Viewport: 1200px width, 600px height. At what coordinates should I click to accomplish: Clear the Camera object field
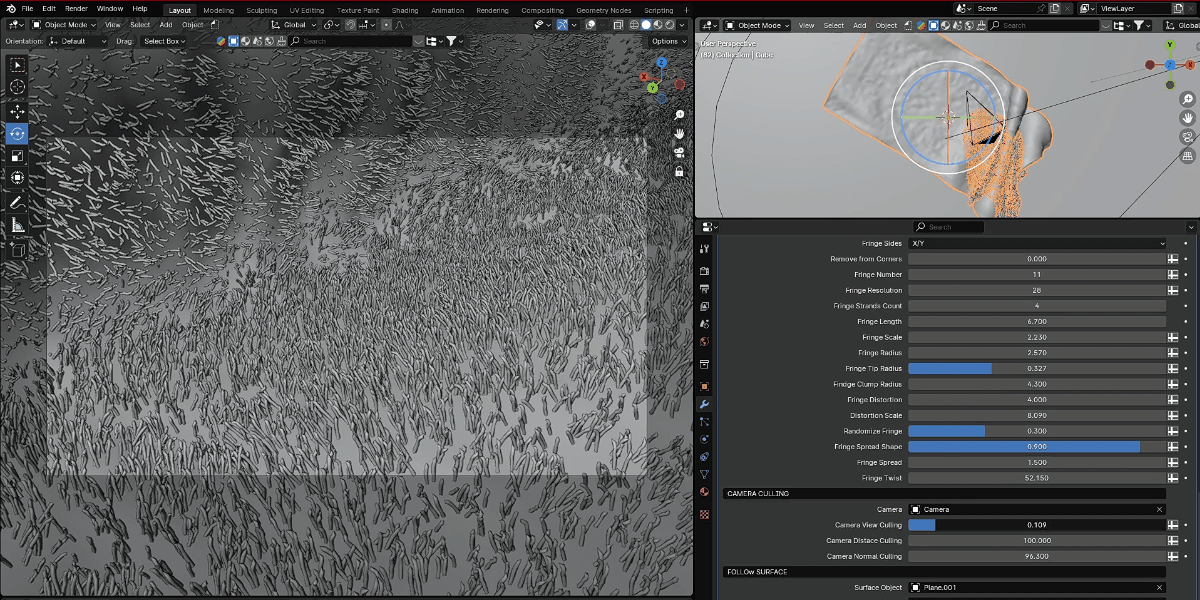pyautogui.click(x=1160, y=509)
